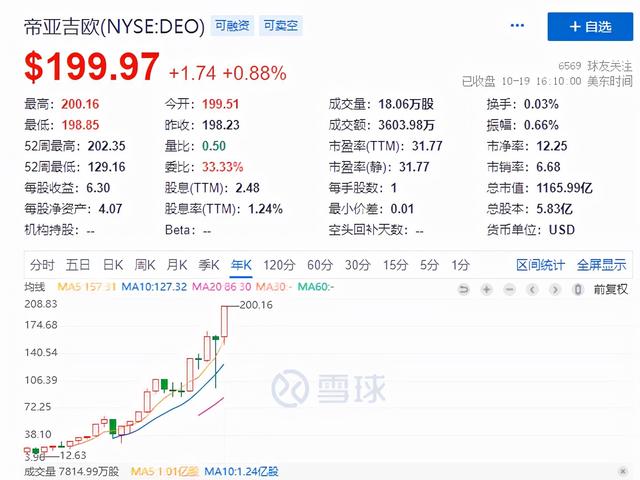Click the 总市值 1165.99亿 value

pos(564,188)
